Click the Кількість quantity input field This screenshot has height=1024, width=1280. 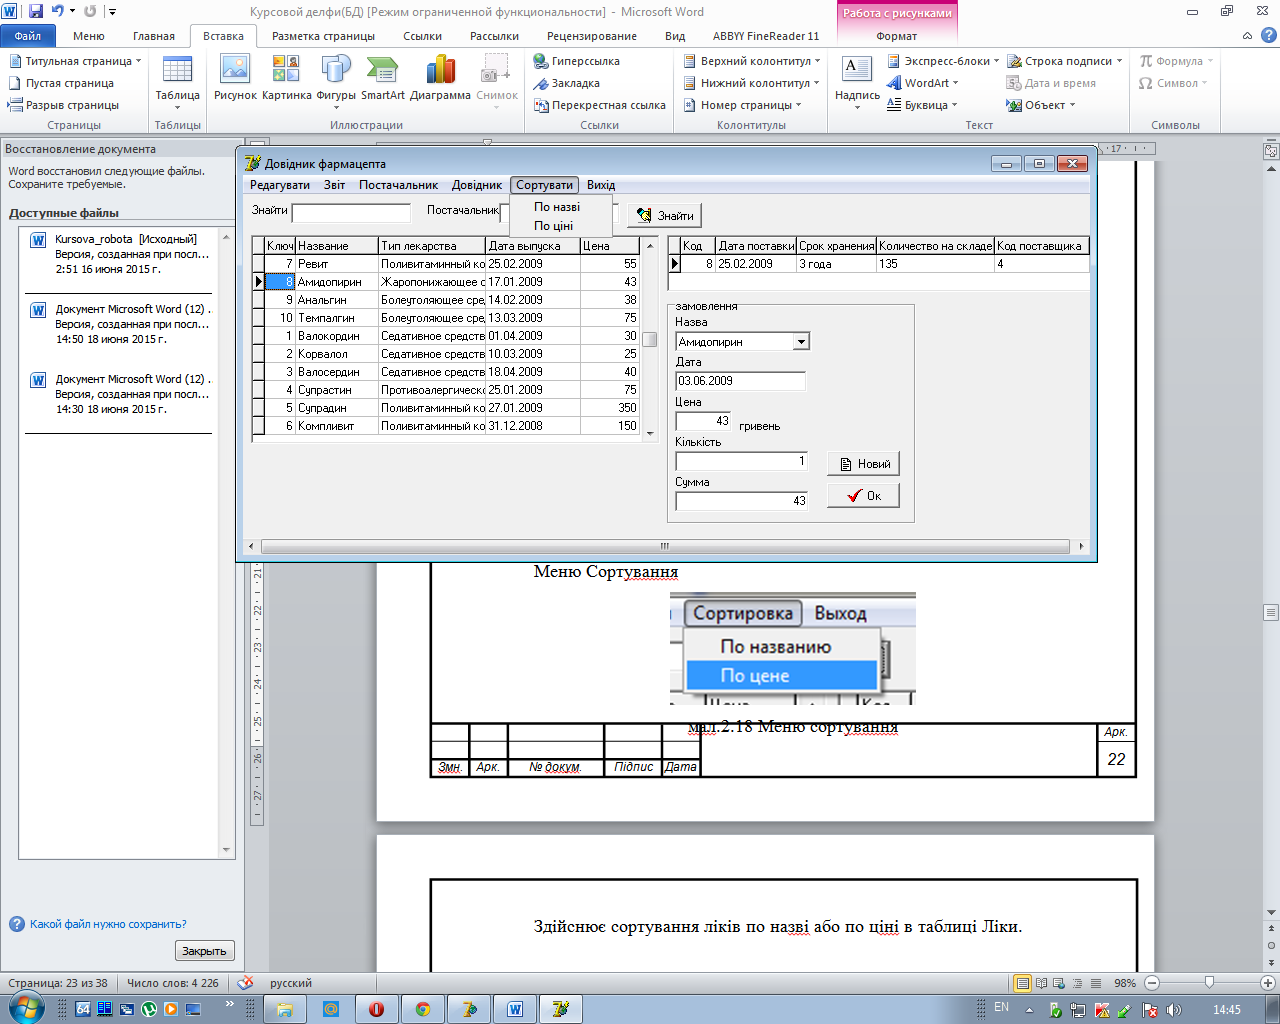coord(741,462)
